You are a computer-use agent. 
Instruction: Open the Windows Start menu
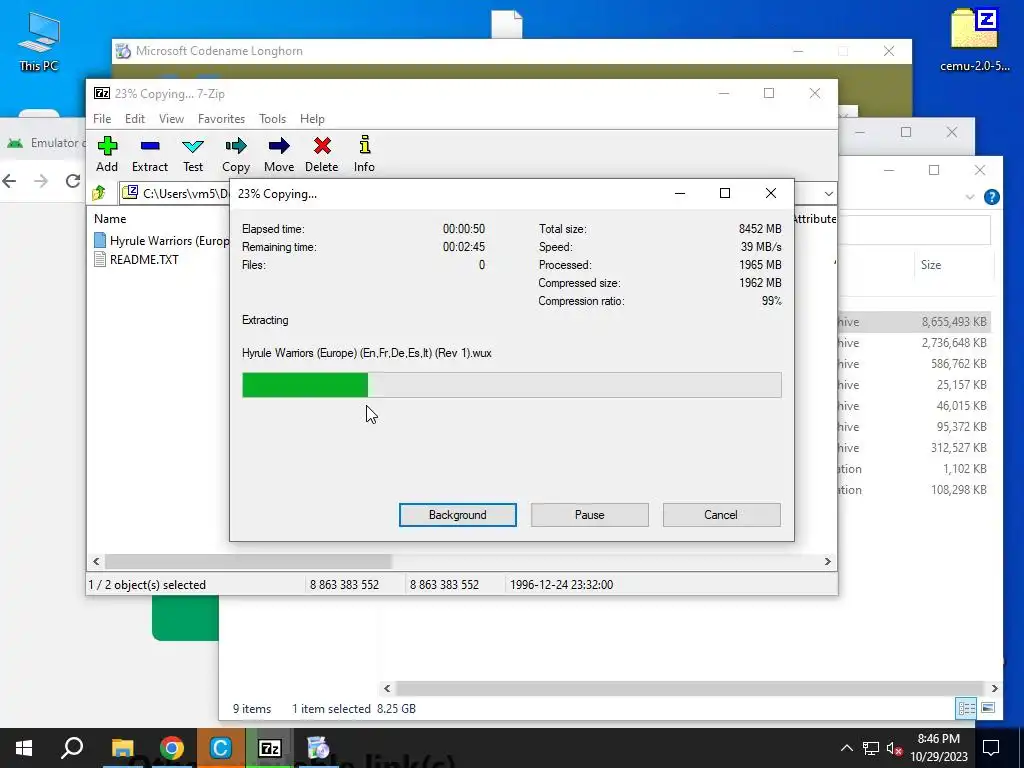pos(24,748)
